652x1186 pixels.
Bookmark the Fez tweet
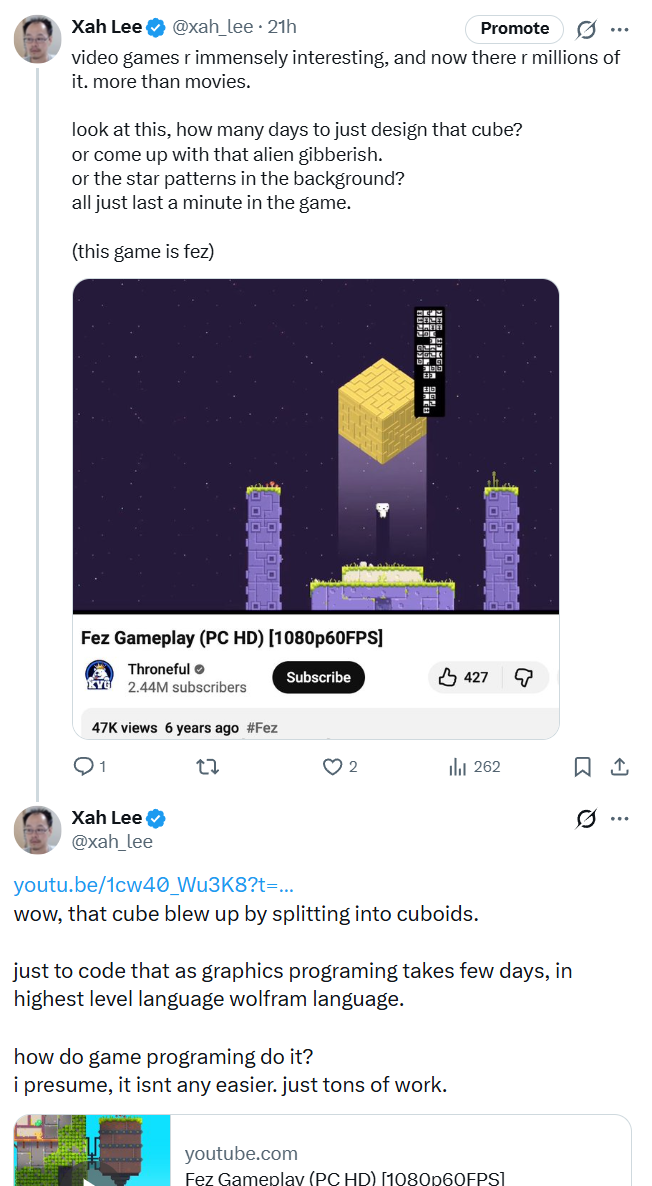point(582,766)
